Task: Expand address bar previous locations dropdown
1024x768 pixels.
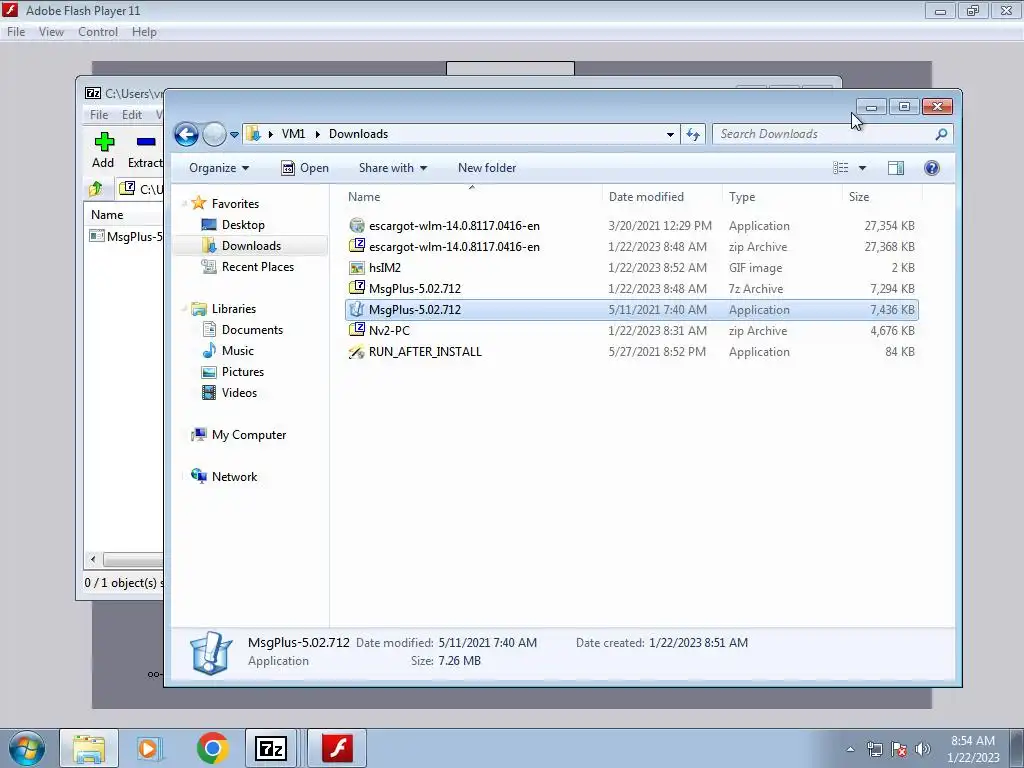Action: pos(670,135)
